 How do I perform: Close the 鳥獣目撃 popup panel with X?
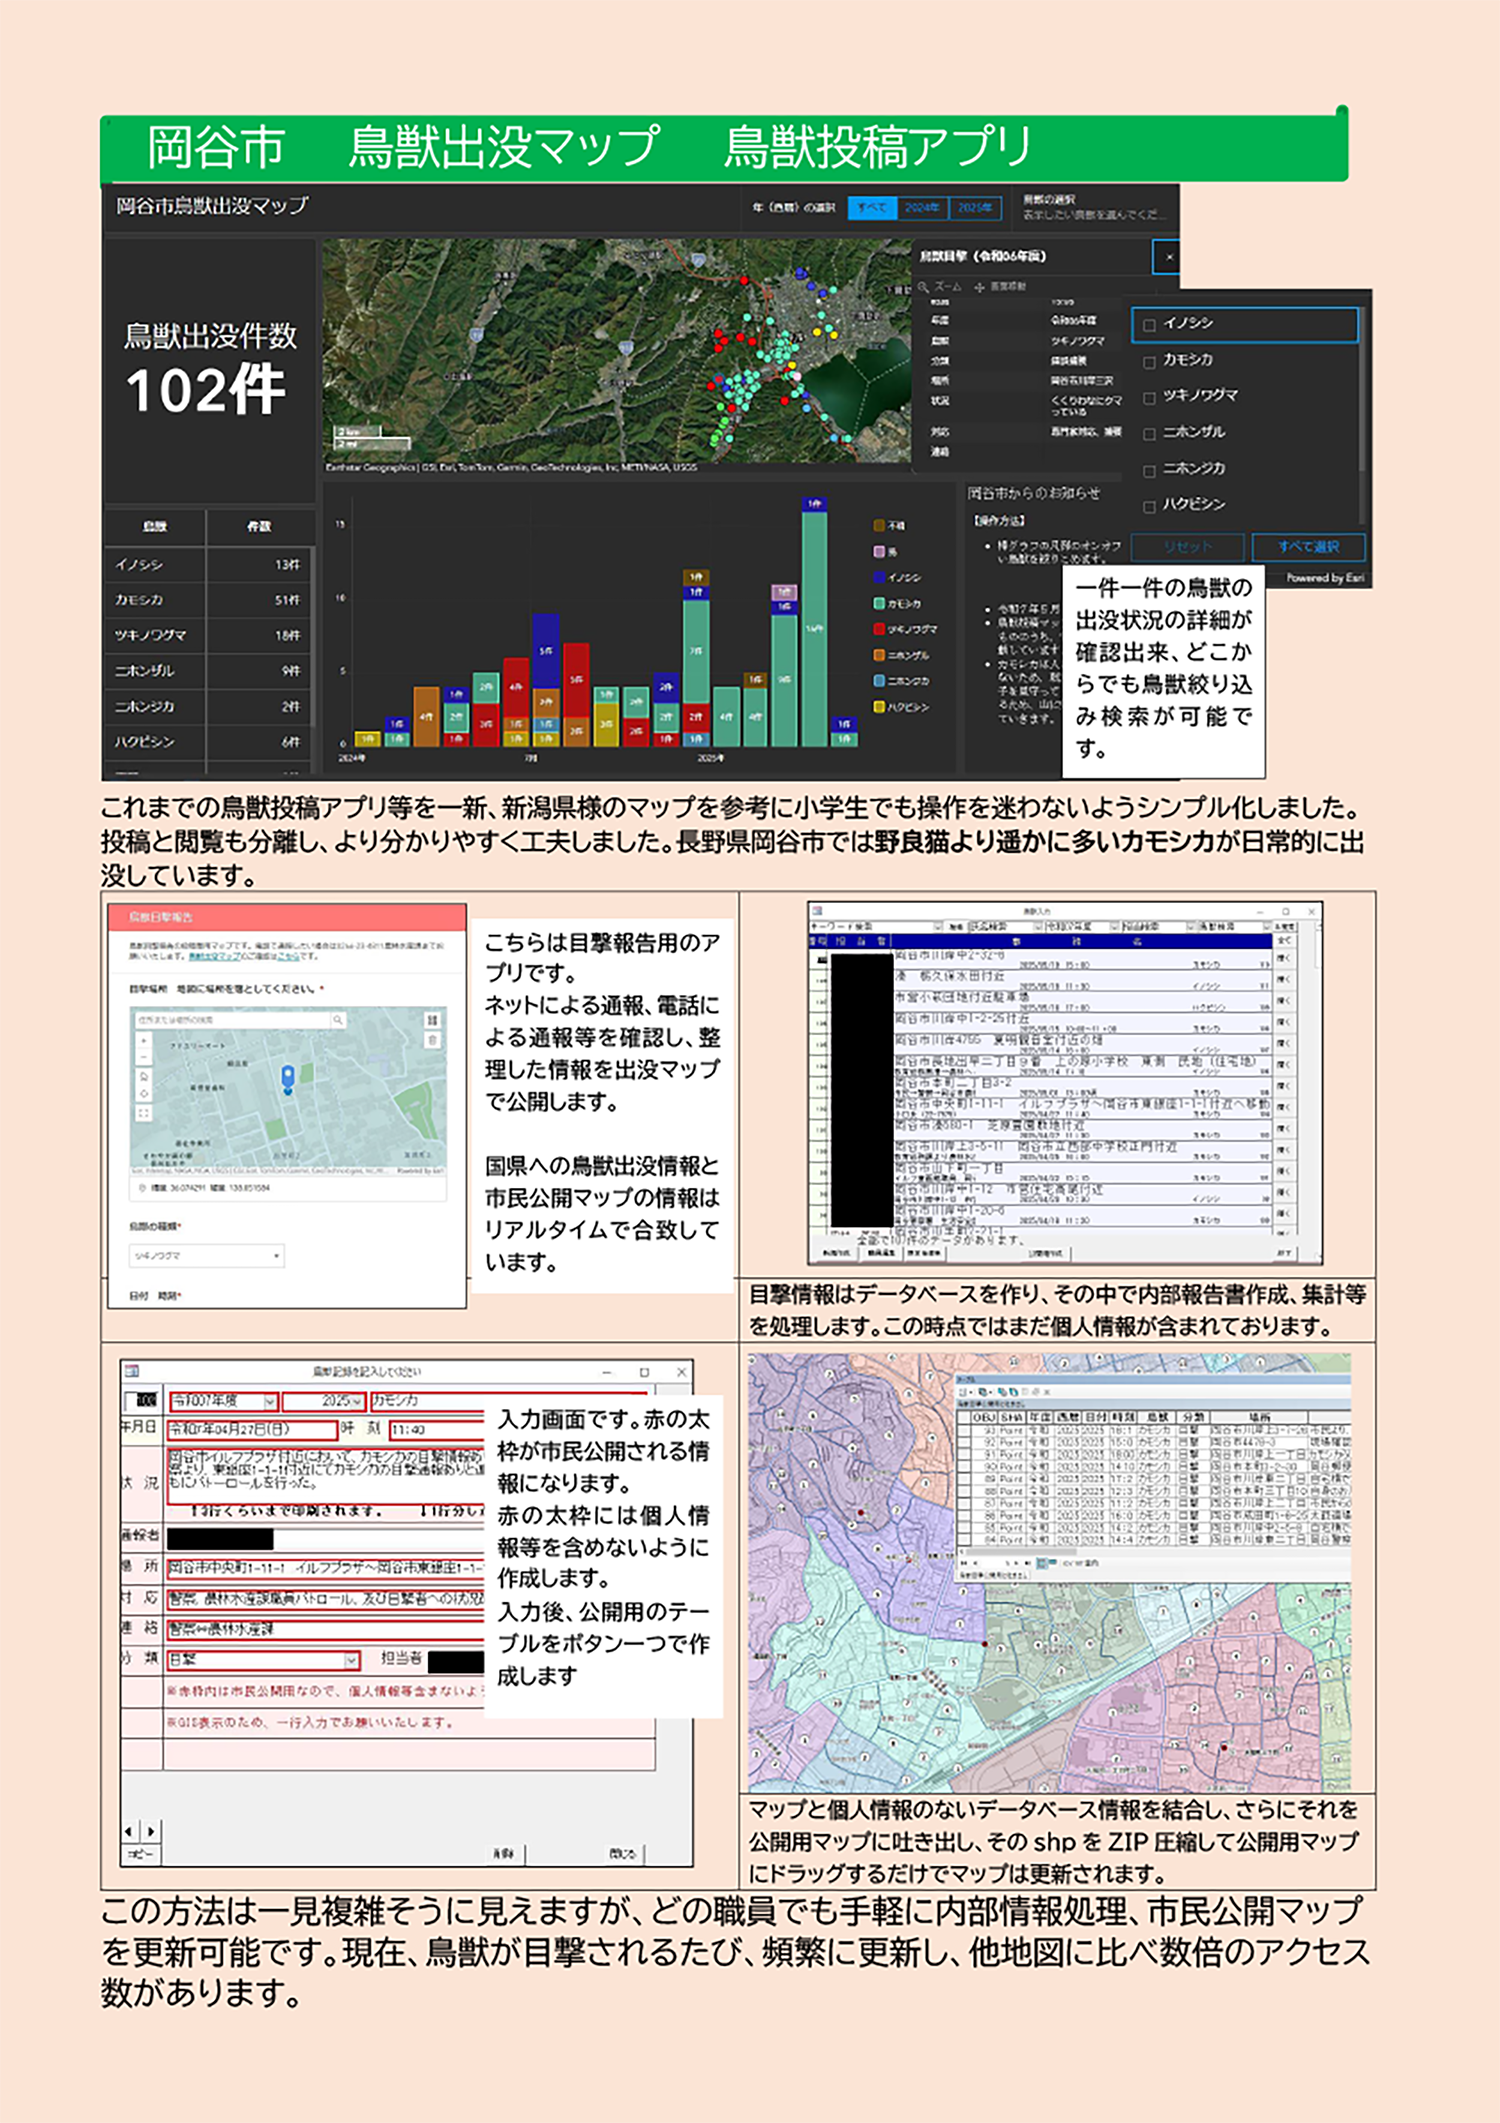click(1166, 257)
